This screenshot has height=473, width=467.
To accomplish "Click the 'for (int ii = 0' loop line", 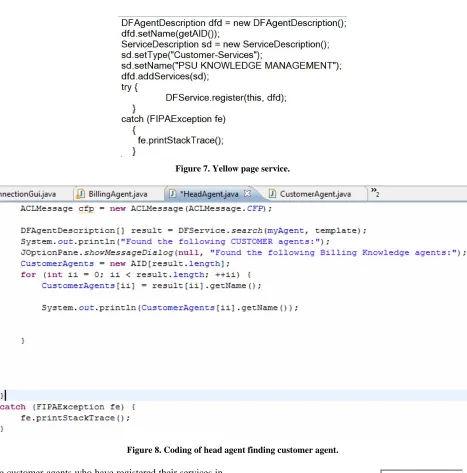I will point(136,275).
